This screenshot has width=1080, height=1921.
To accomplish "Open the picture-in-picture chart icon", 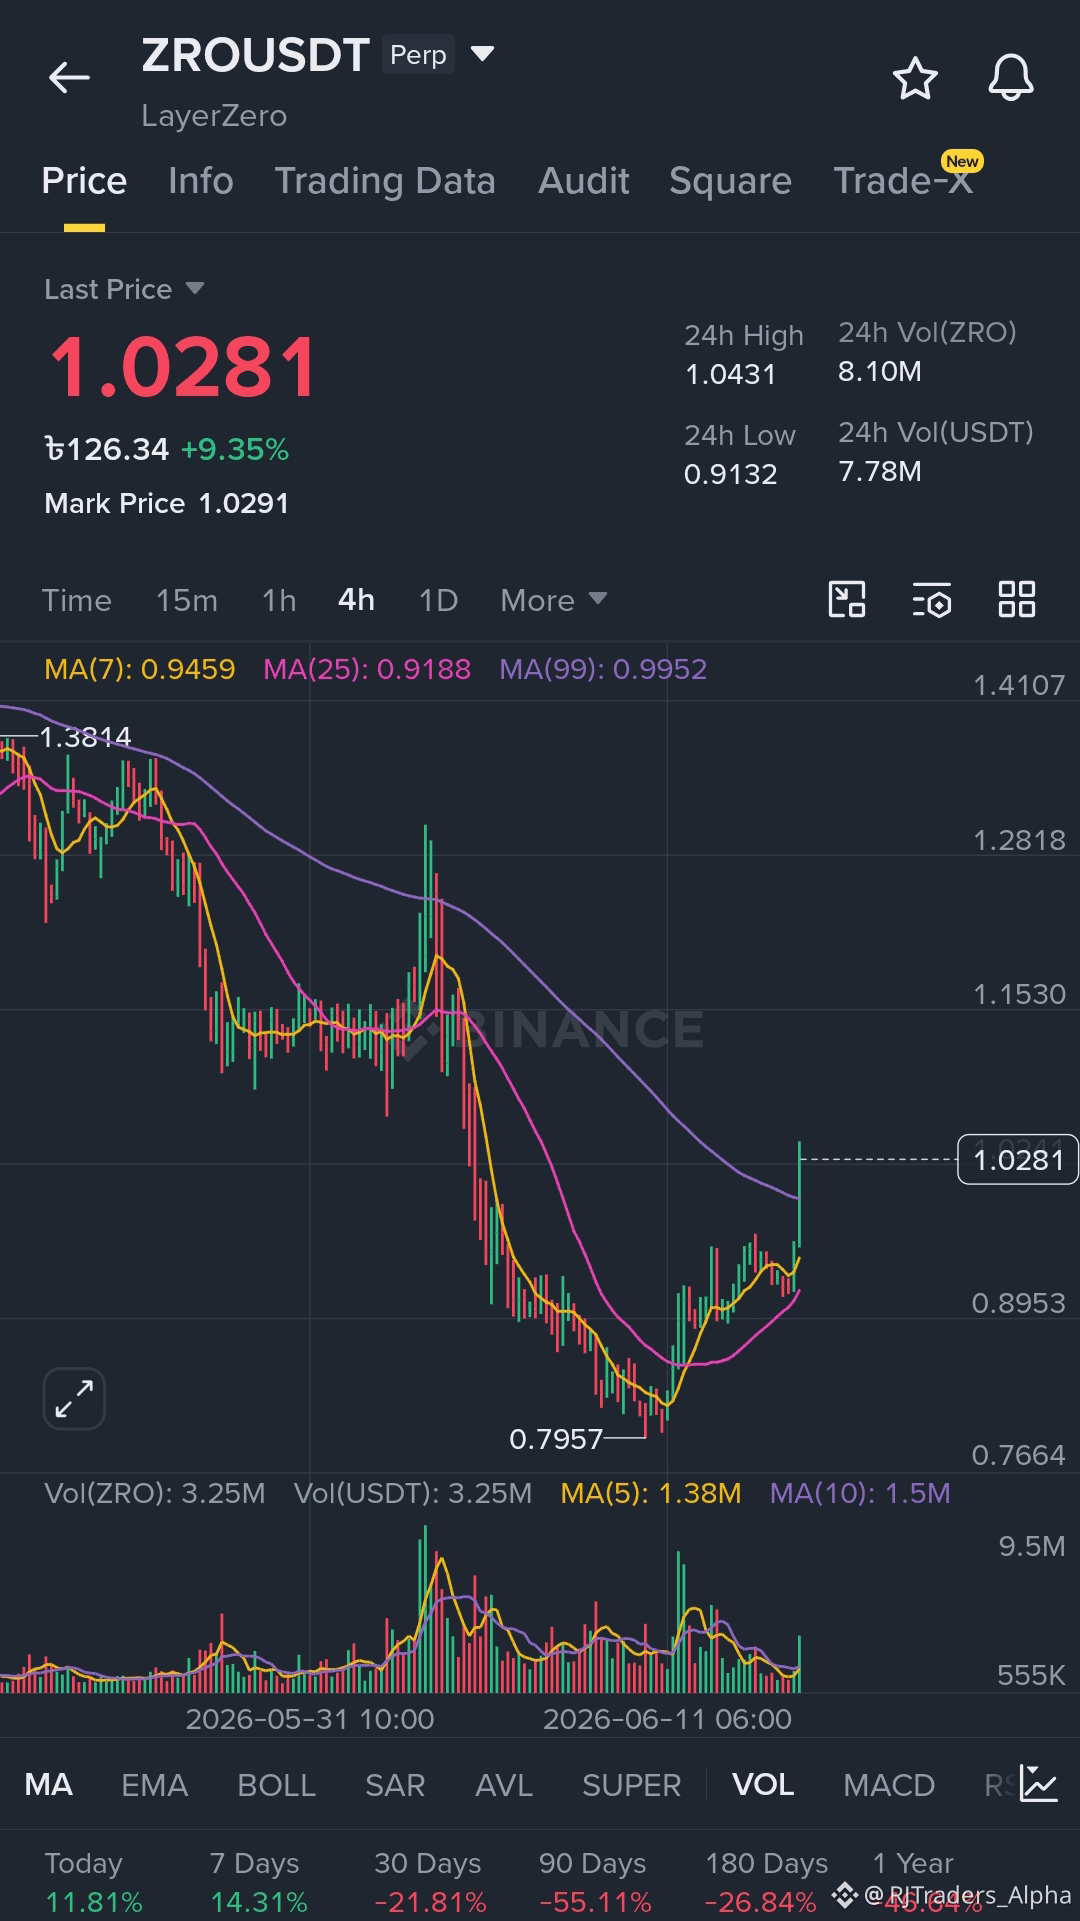I will tap(847, 600).
